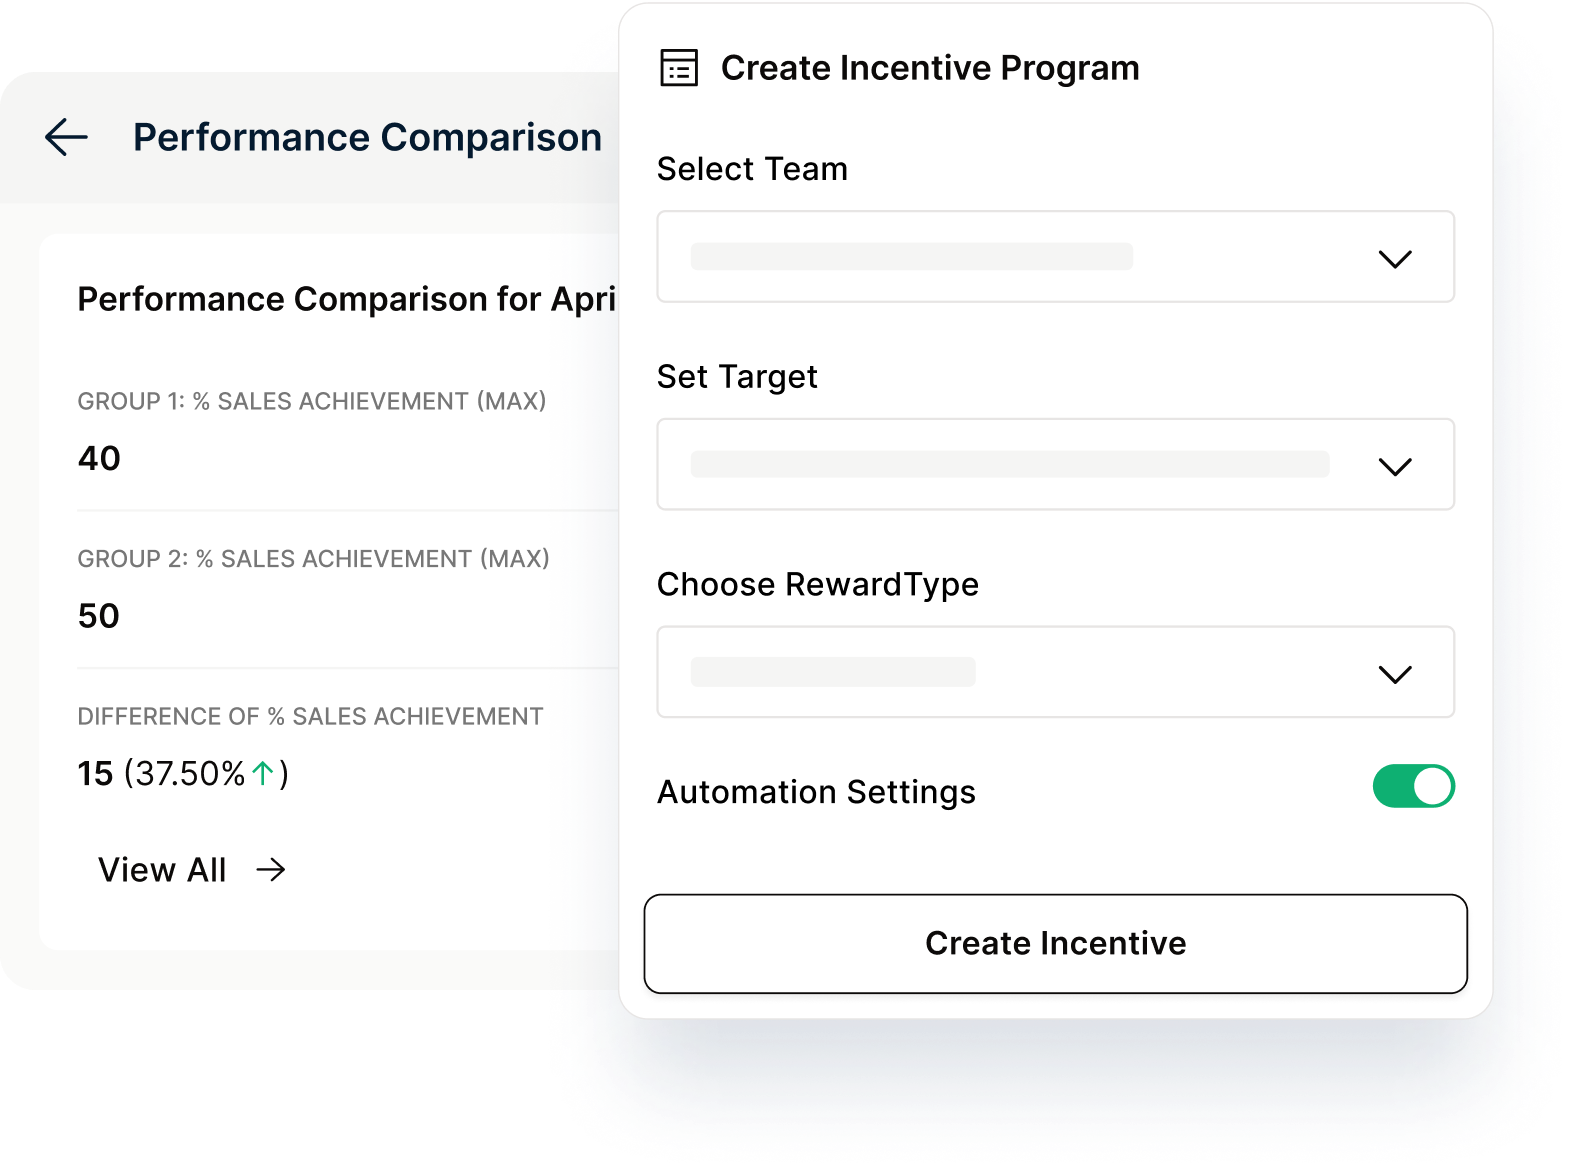
Task: Open the View All link
Action: 163,870
